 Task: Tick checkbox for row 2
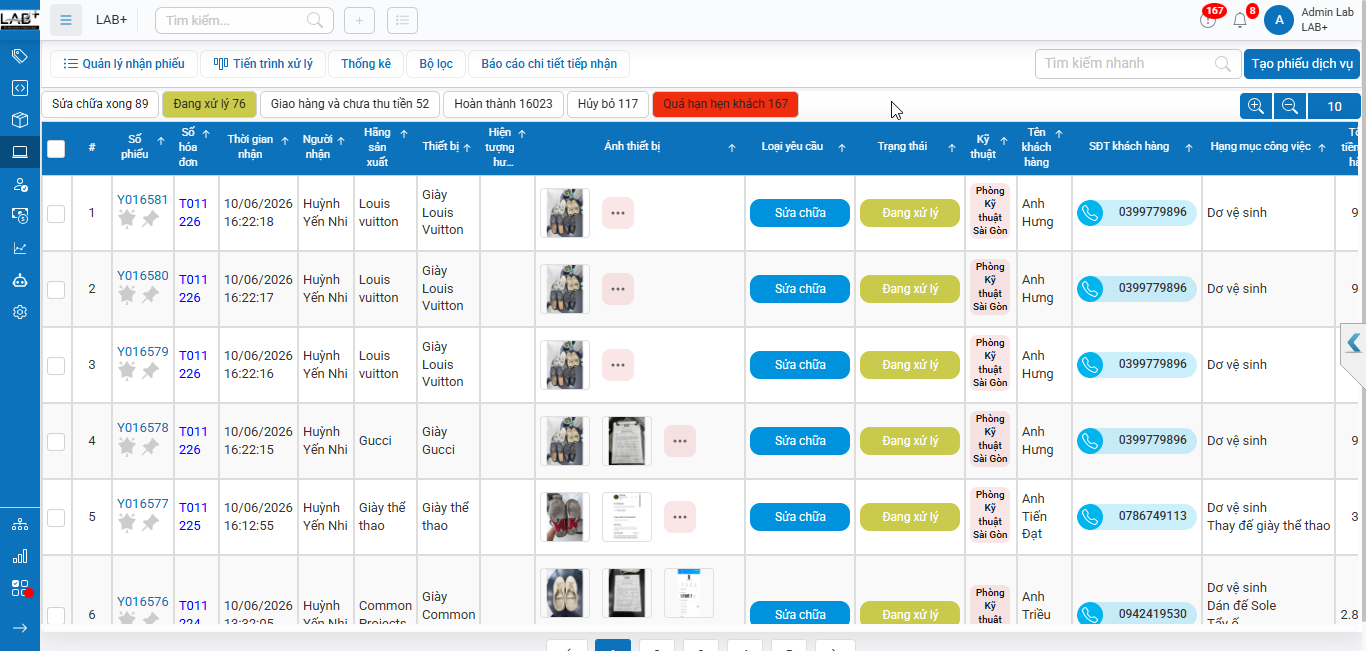pyautogui.click(x=56, y=289)
